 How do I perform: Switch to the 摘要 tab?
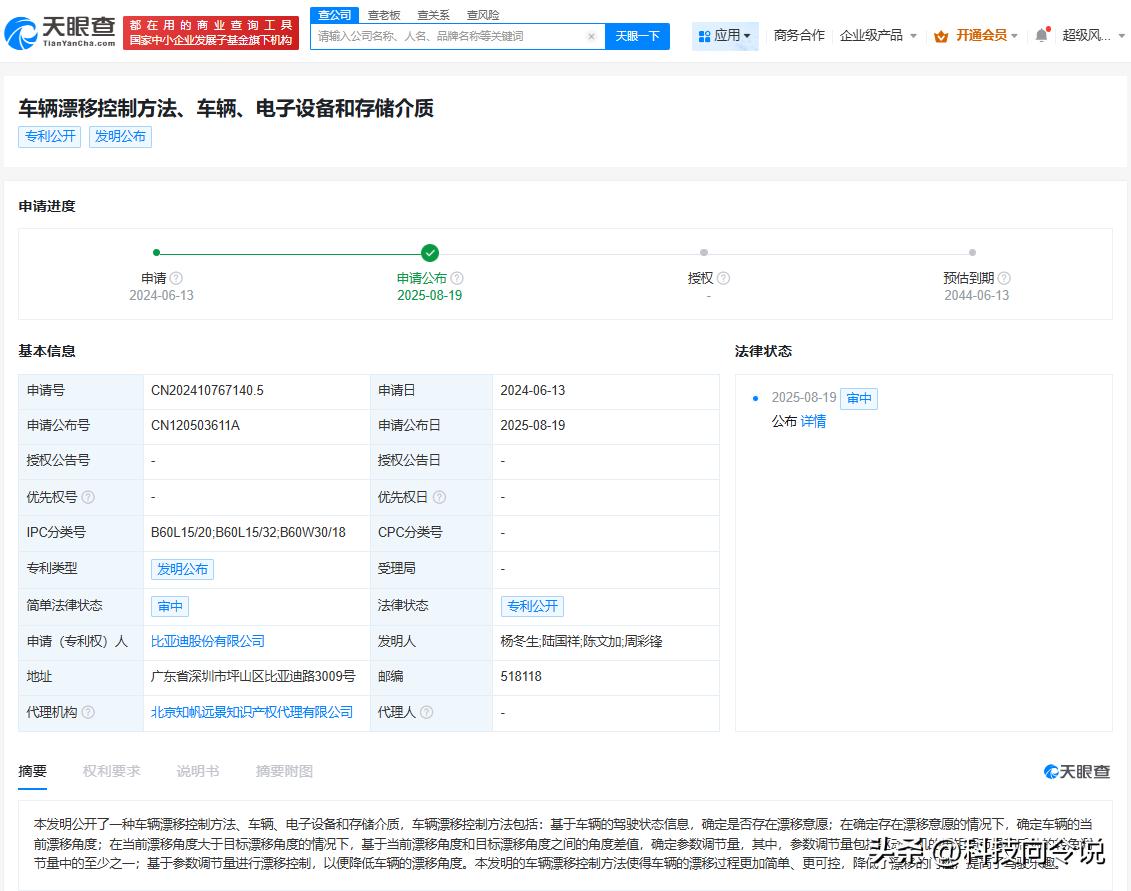click(x=32, y=771)
